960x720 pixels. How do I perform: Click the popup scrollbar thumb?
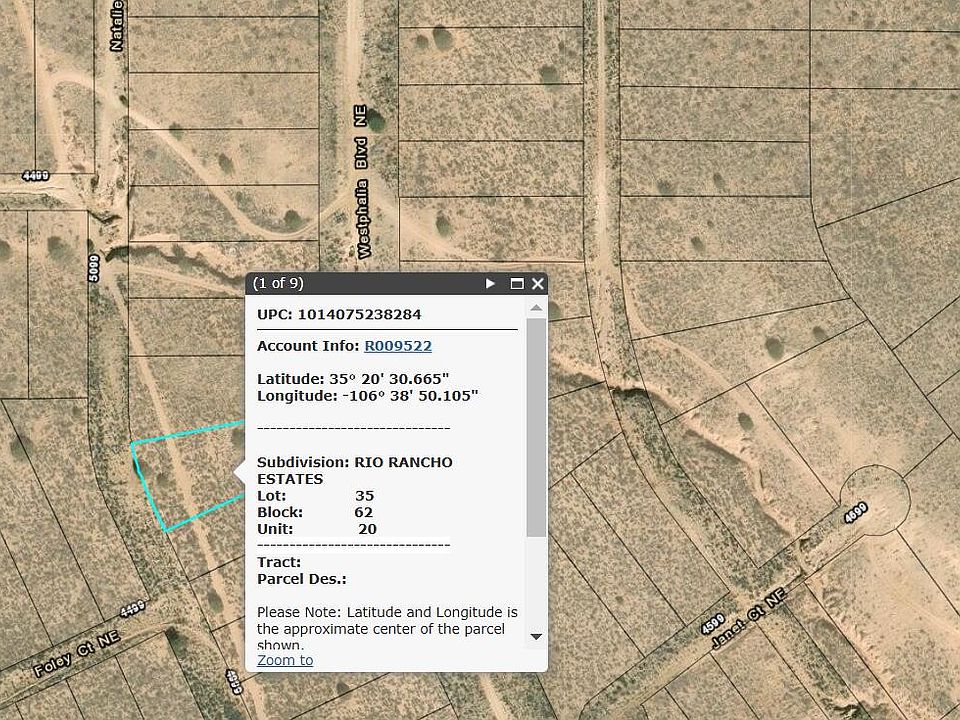click(536, 427)
